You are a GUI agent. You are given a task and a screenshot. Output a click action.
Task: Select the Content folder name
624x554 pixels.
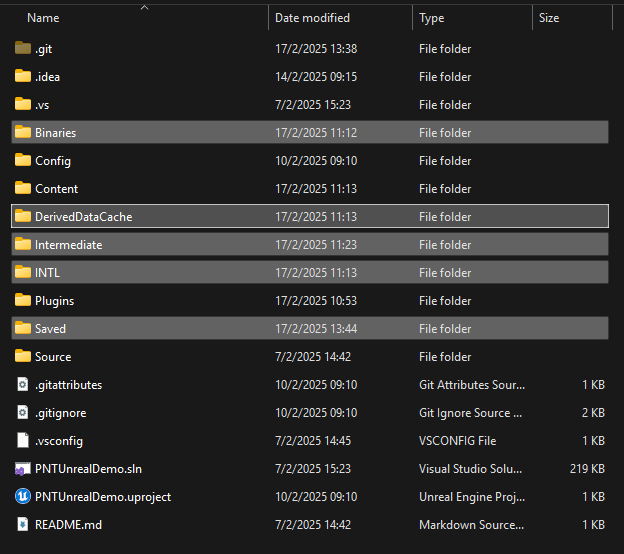pyautogui.click(x=57, y=189)
